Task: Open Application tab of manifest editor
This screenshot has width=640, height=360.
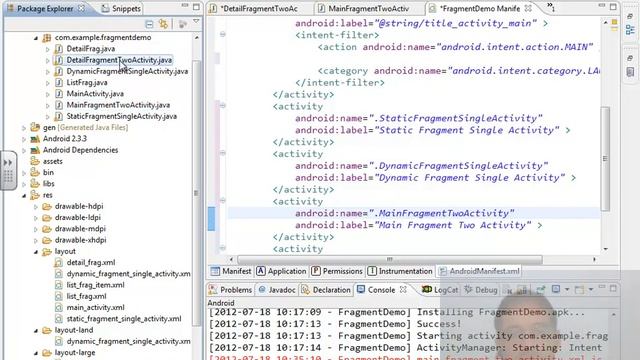Action: pos(281,271)
